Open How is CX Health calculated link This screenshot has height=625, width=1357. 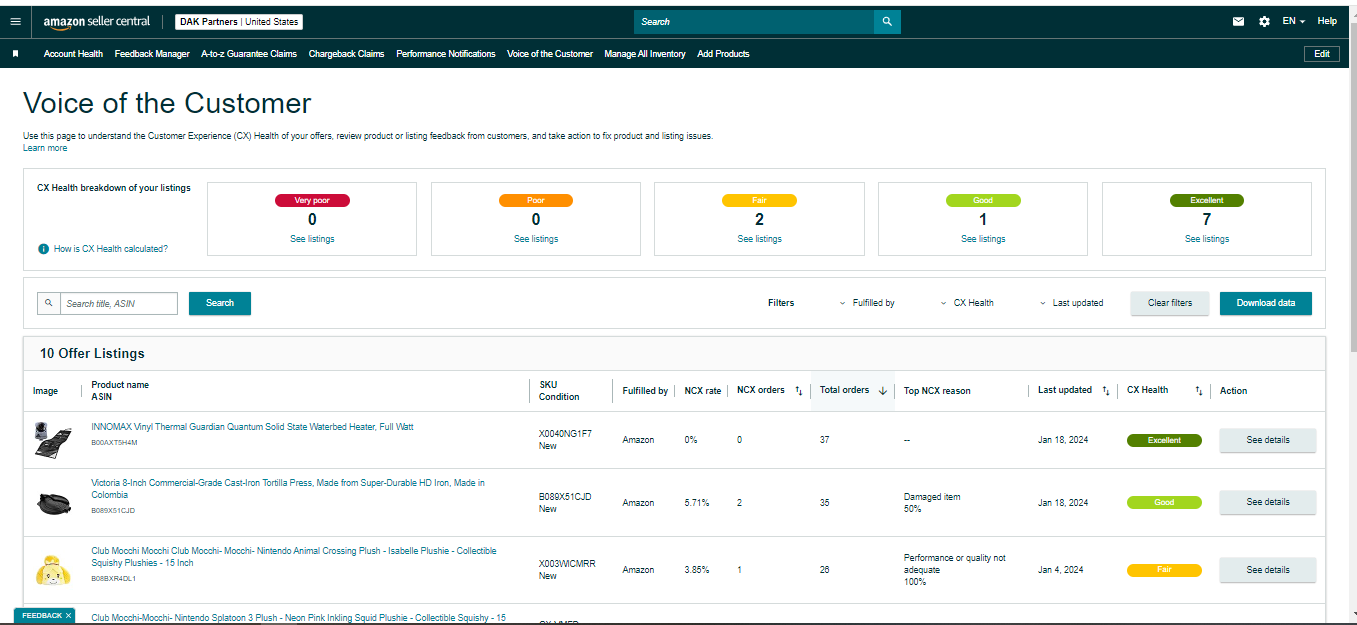[x=111, y=249]
